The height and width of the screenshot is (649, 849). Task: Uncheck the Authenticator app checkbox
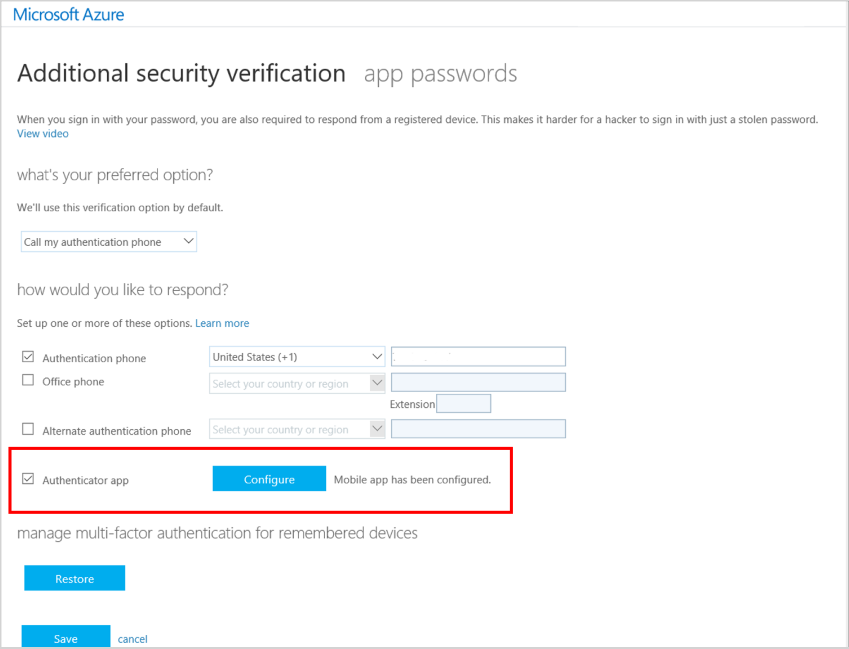point(28,479)
